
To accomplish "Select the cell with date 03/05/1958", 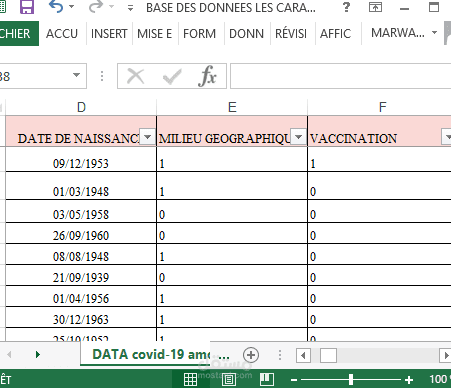I will (x=81, y=211).
